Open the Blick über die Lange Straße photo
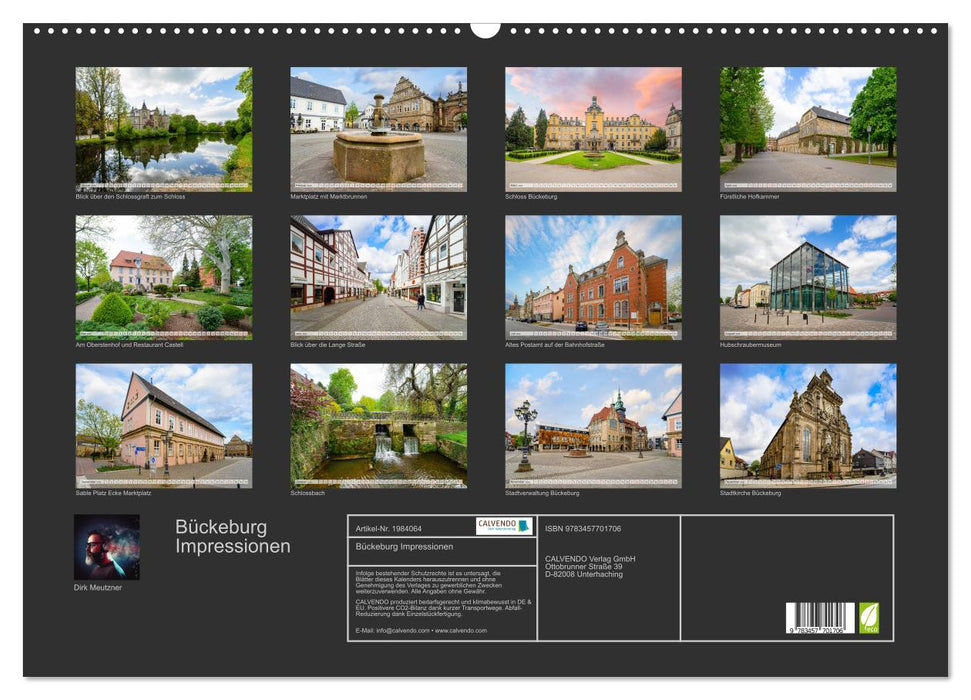The height and width of the screenshot is (700, 971). coord(378,277)
